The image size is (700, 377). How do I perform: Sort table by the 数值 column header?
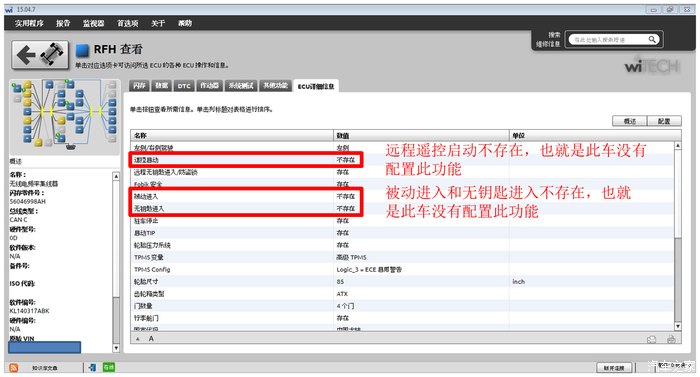[x=421, y=135]
